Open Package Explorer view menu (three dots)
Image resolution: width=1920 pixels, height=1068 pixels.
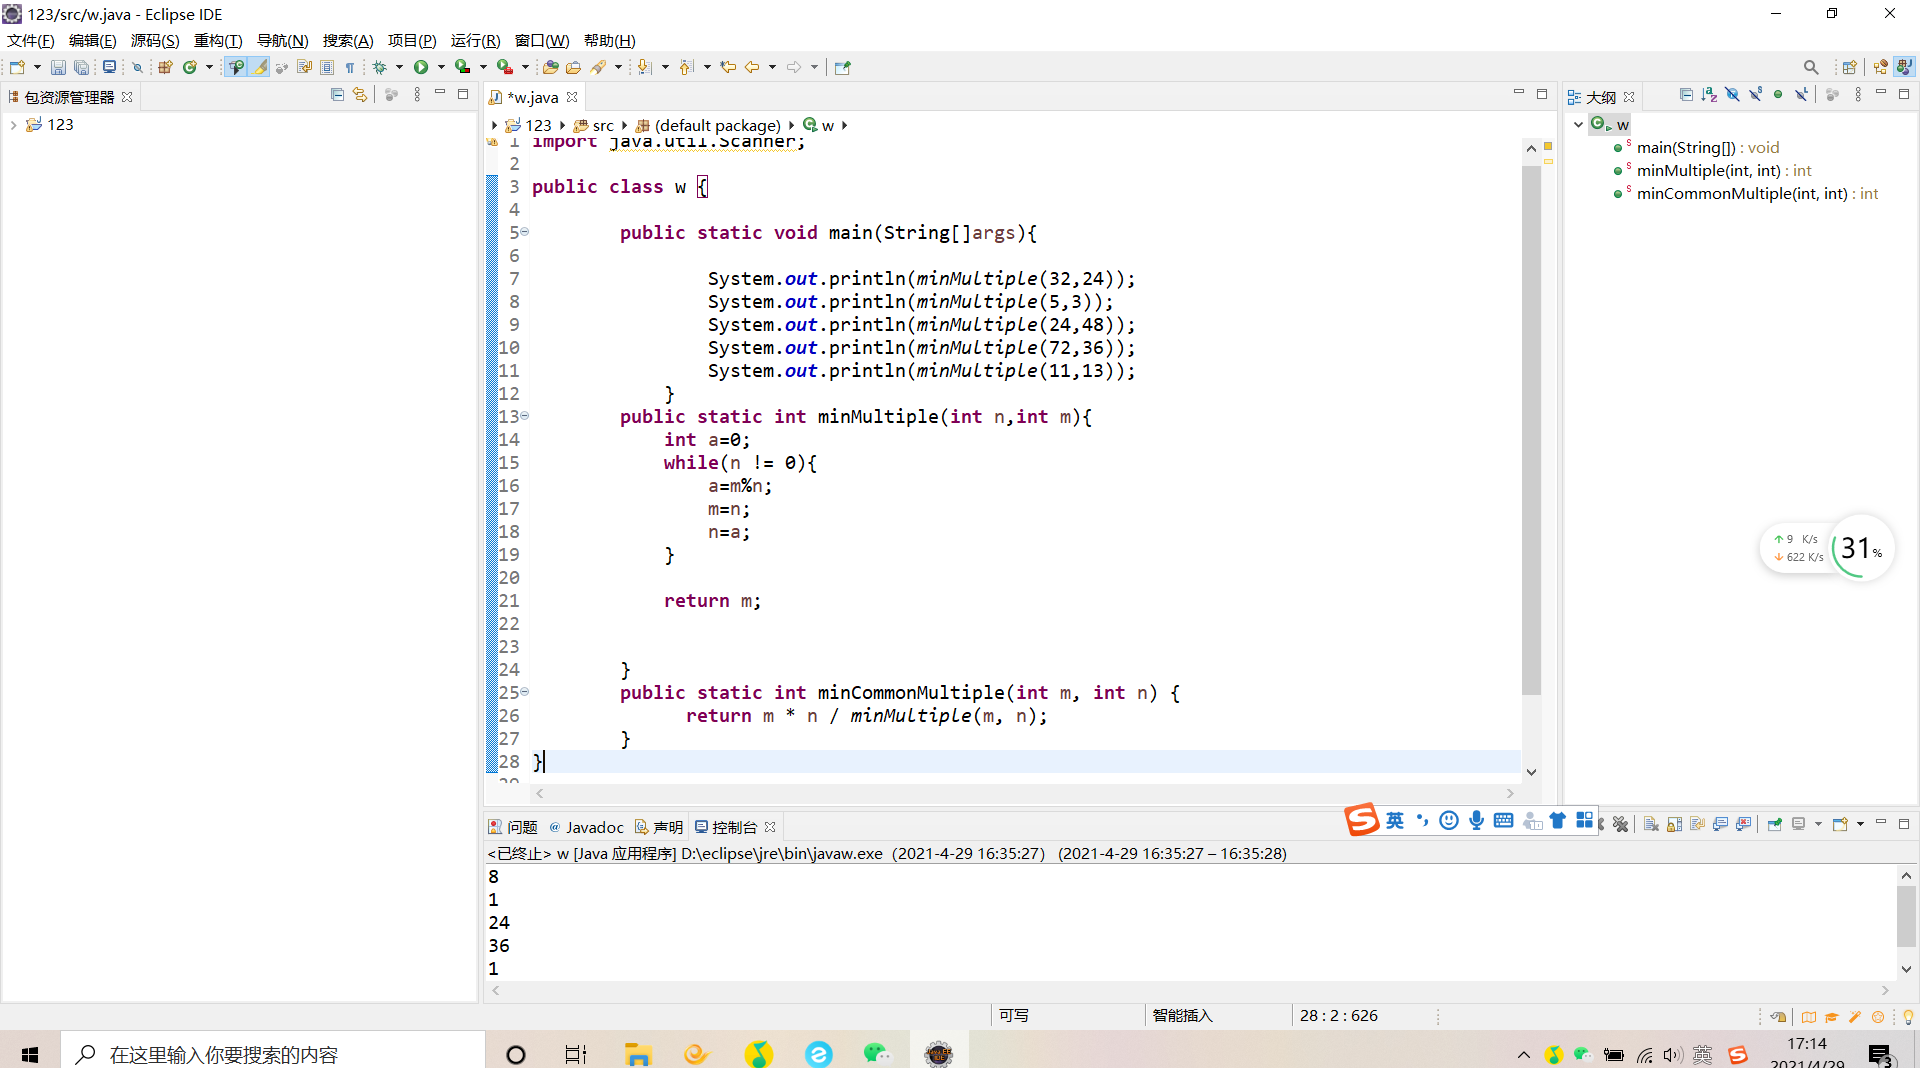[417, 94]
